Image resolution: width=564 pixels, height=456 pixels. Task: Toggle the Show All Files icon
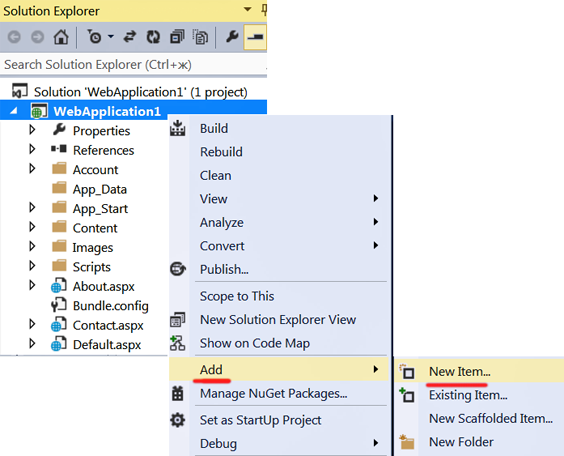200,37
